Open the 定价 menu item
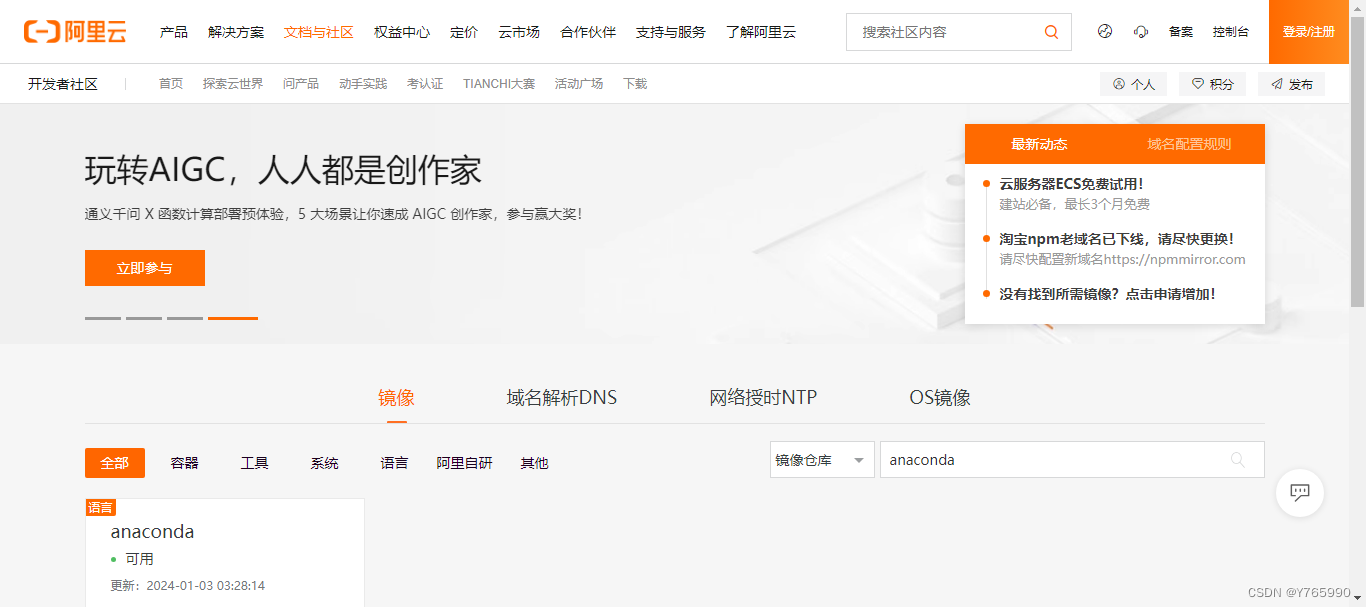 [x=464, y=32]
